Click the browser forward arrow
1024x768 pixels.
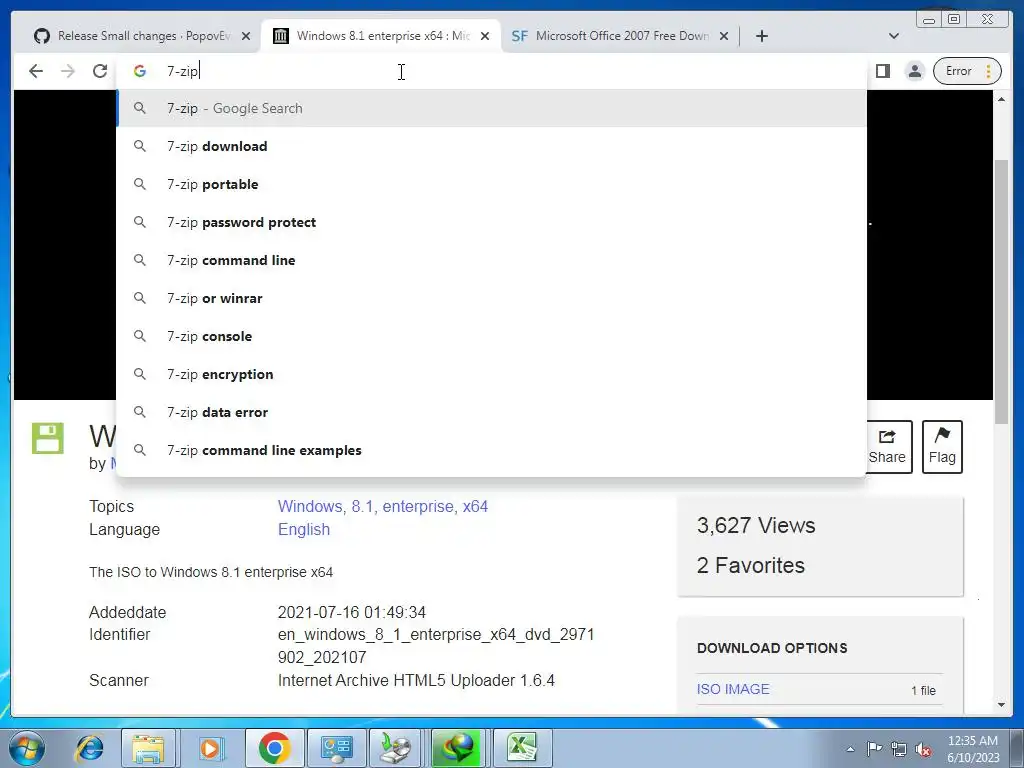pos(68,71)
